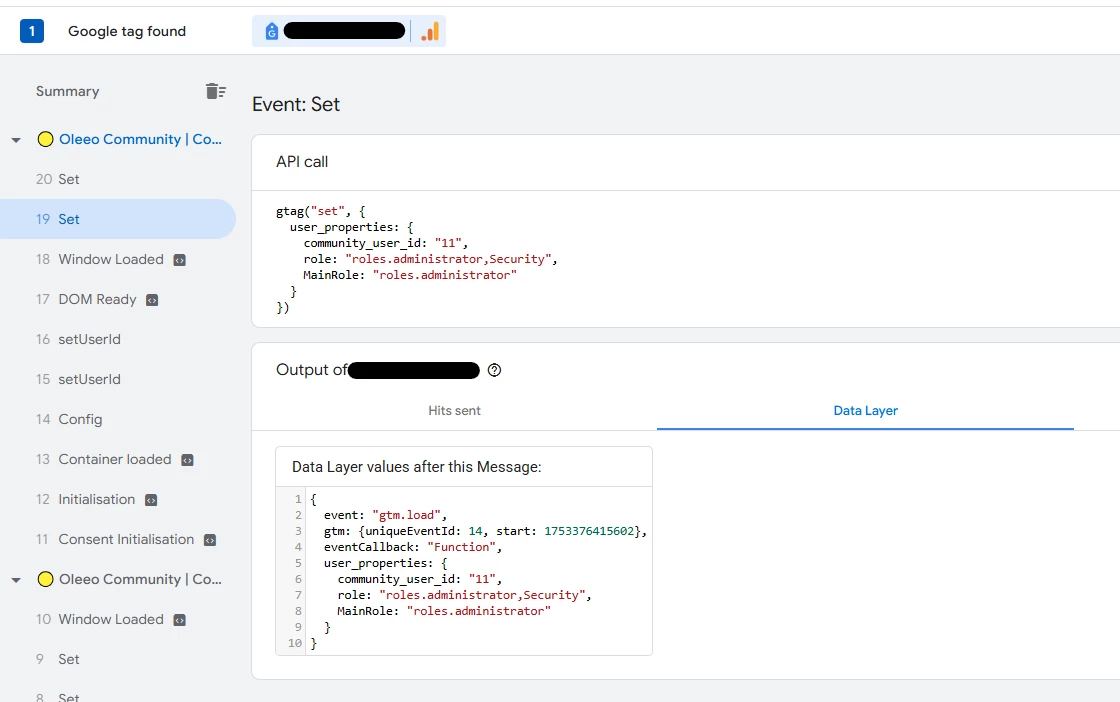Click the code icon beside Container loaded

pyautogui.click(x=187, y=460)
